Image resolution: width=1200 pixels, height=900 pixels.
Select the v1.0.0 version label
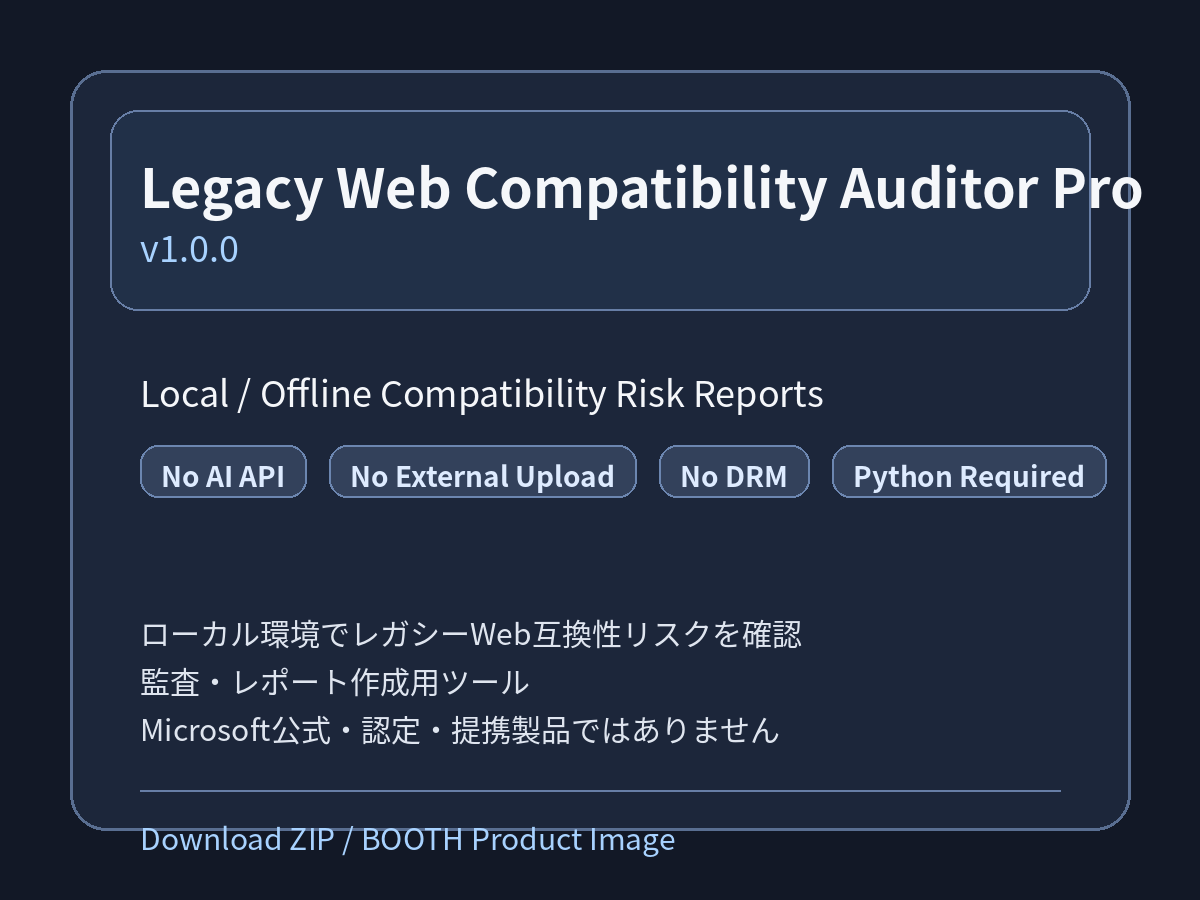click(190, 249)
